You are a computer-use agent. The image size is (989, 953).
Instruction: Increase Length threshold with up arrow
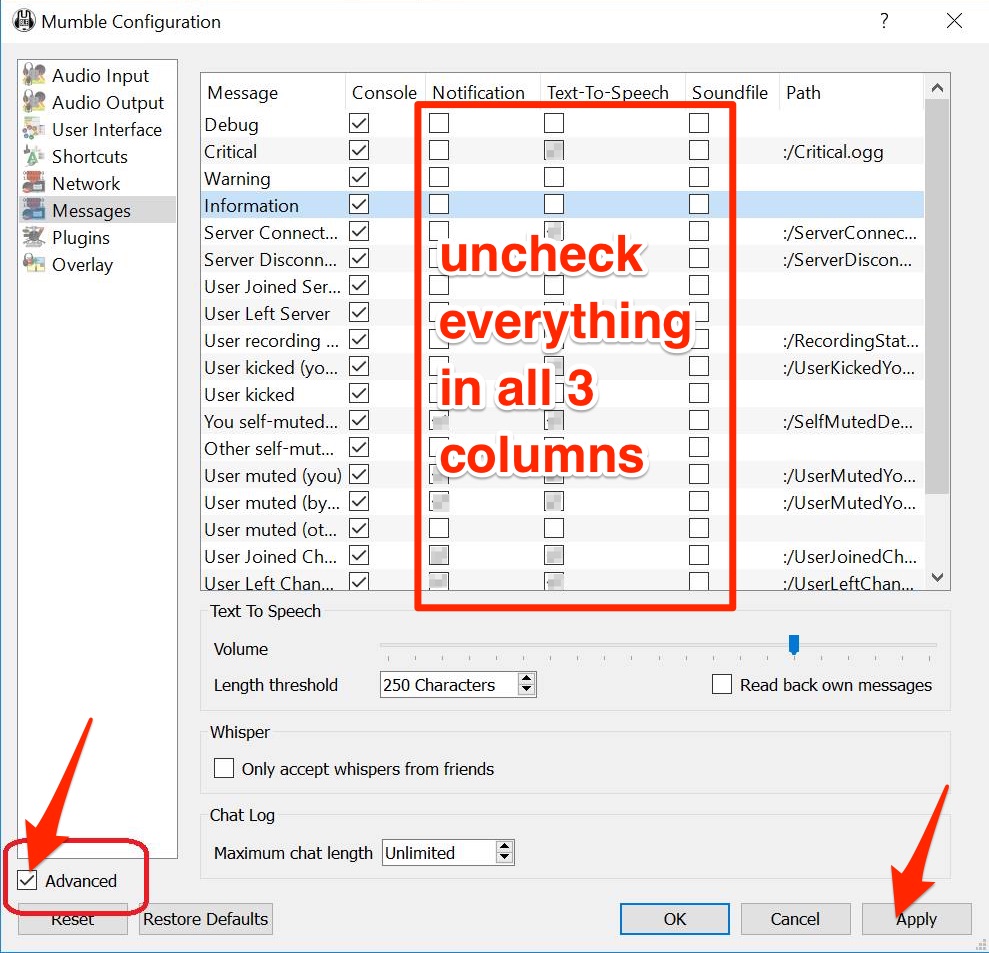pos(527,678)
